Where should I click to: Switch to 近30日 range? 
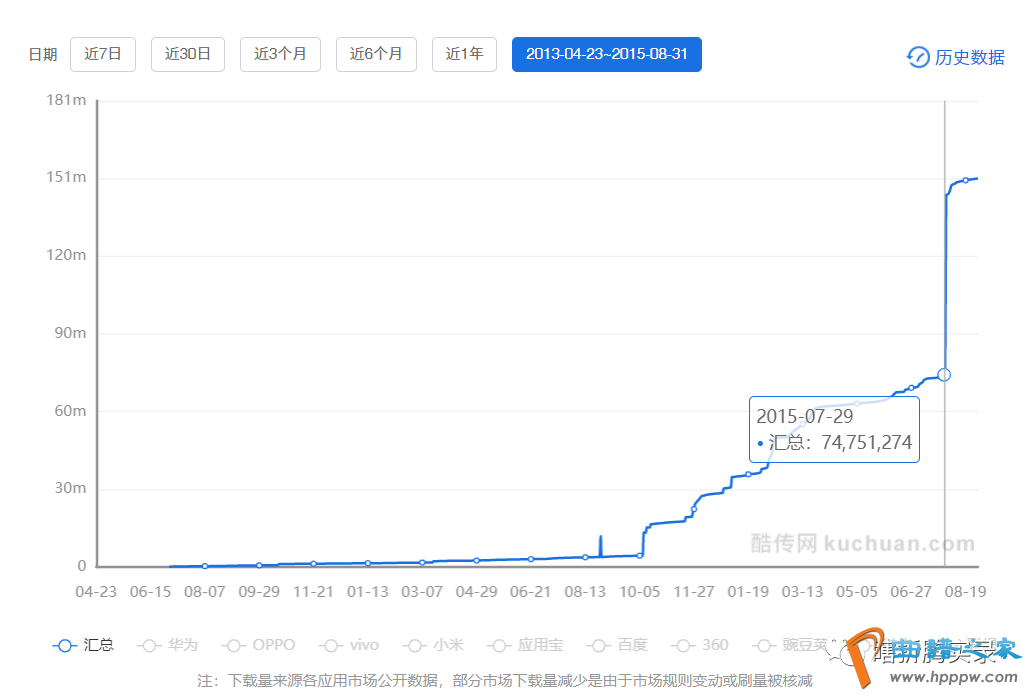[x=188, y=54]
